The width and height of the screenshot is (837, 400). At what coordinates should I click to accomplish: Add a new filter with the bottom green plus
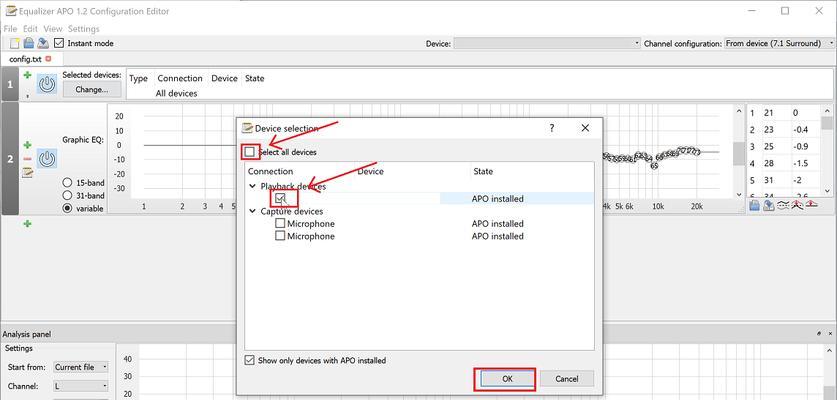tap(27, 223)
